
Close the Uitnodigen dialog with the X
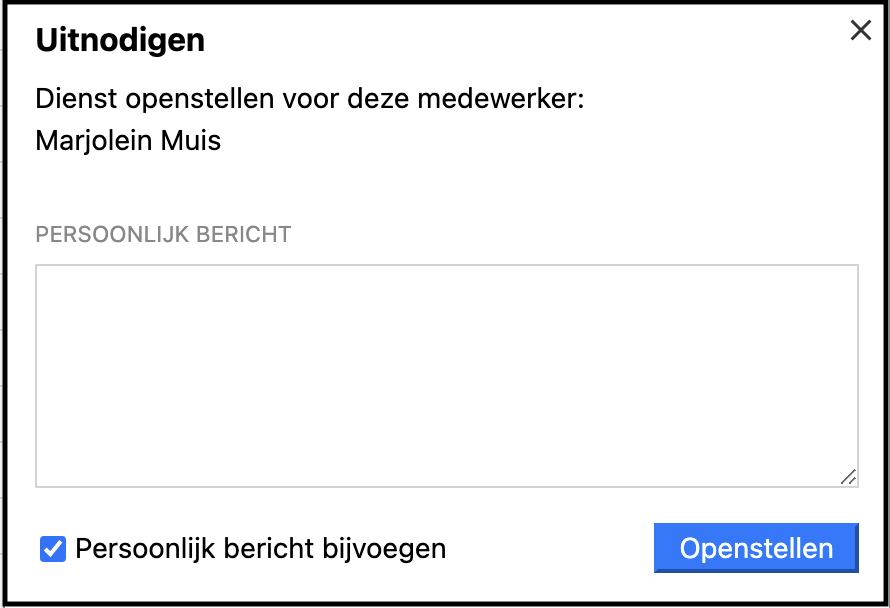860,31
